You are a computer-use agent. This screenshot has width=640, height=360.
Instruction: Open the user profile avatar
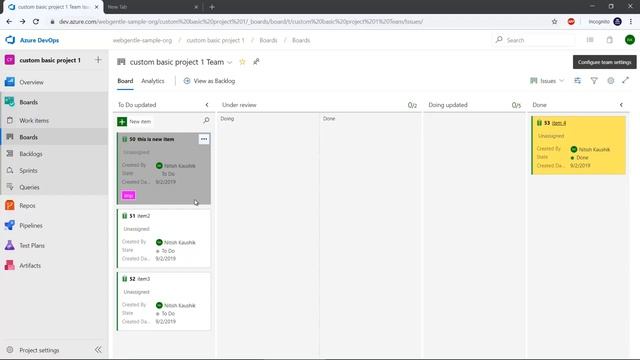coord(629,40)
